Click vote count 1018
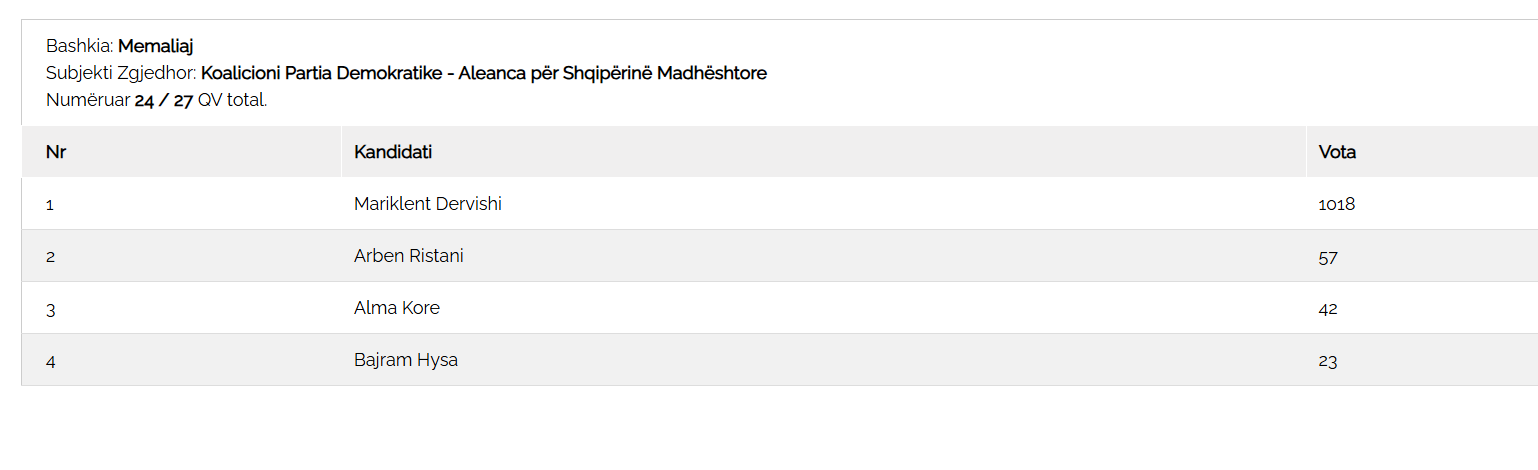The height and width of the screenshot is (470, 1538). coord(1337,204)
